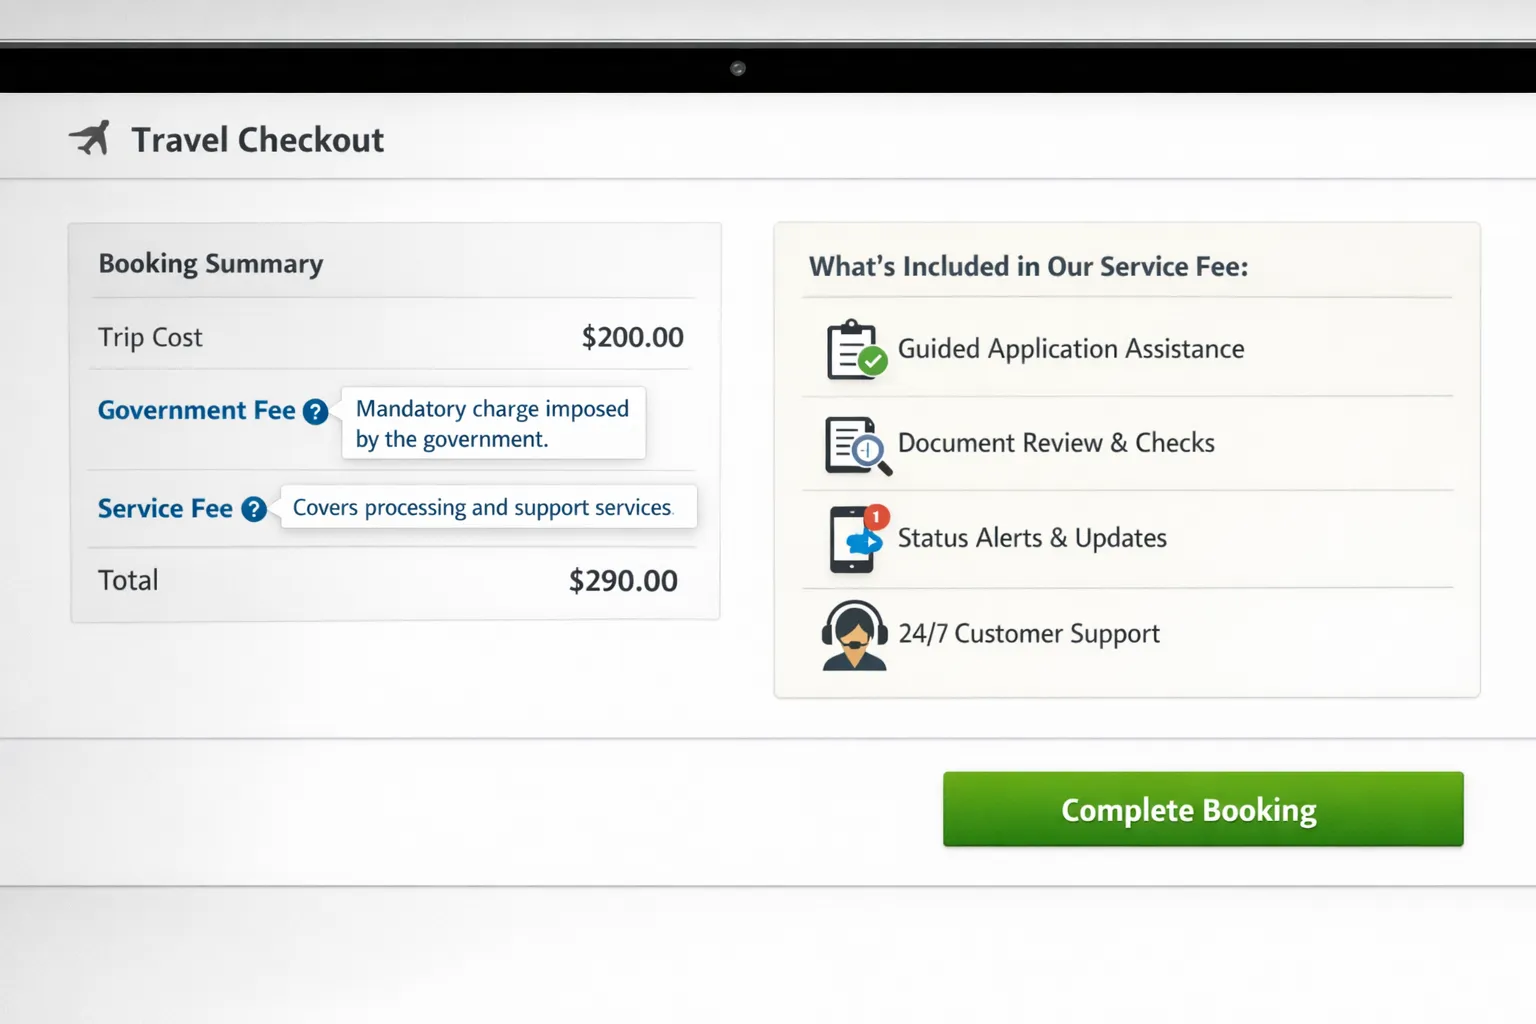Open the Government Fee help tooltip
The width and height of the screenshot is (1536, 1024).
tap(315, 411)
